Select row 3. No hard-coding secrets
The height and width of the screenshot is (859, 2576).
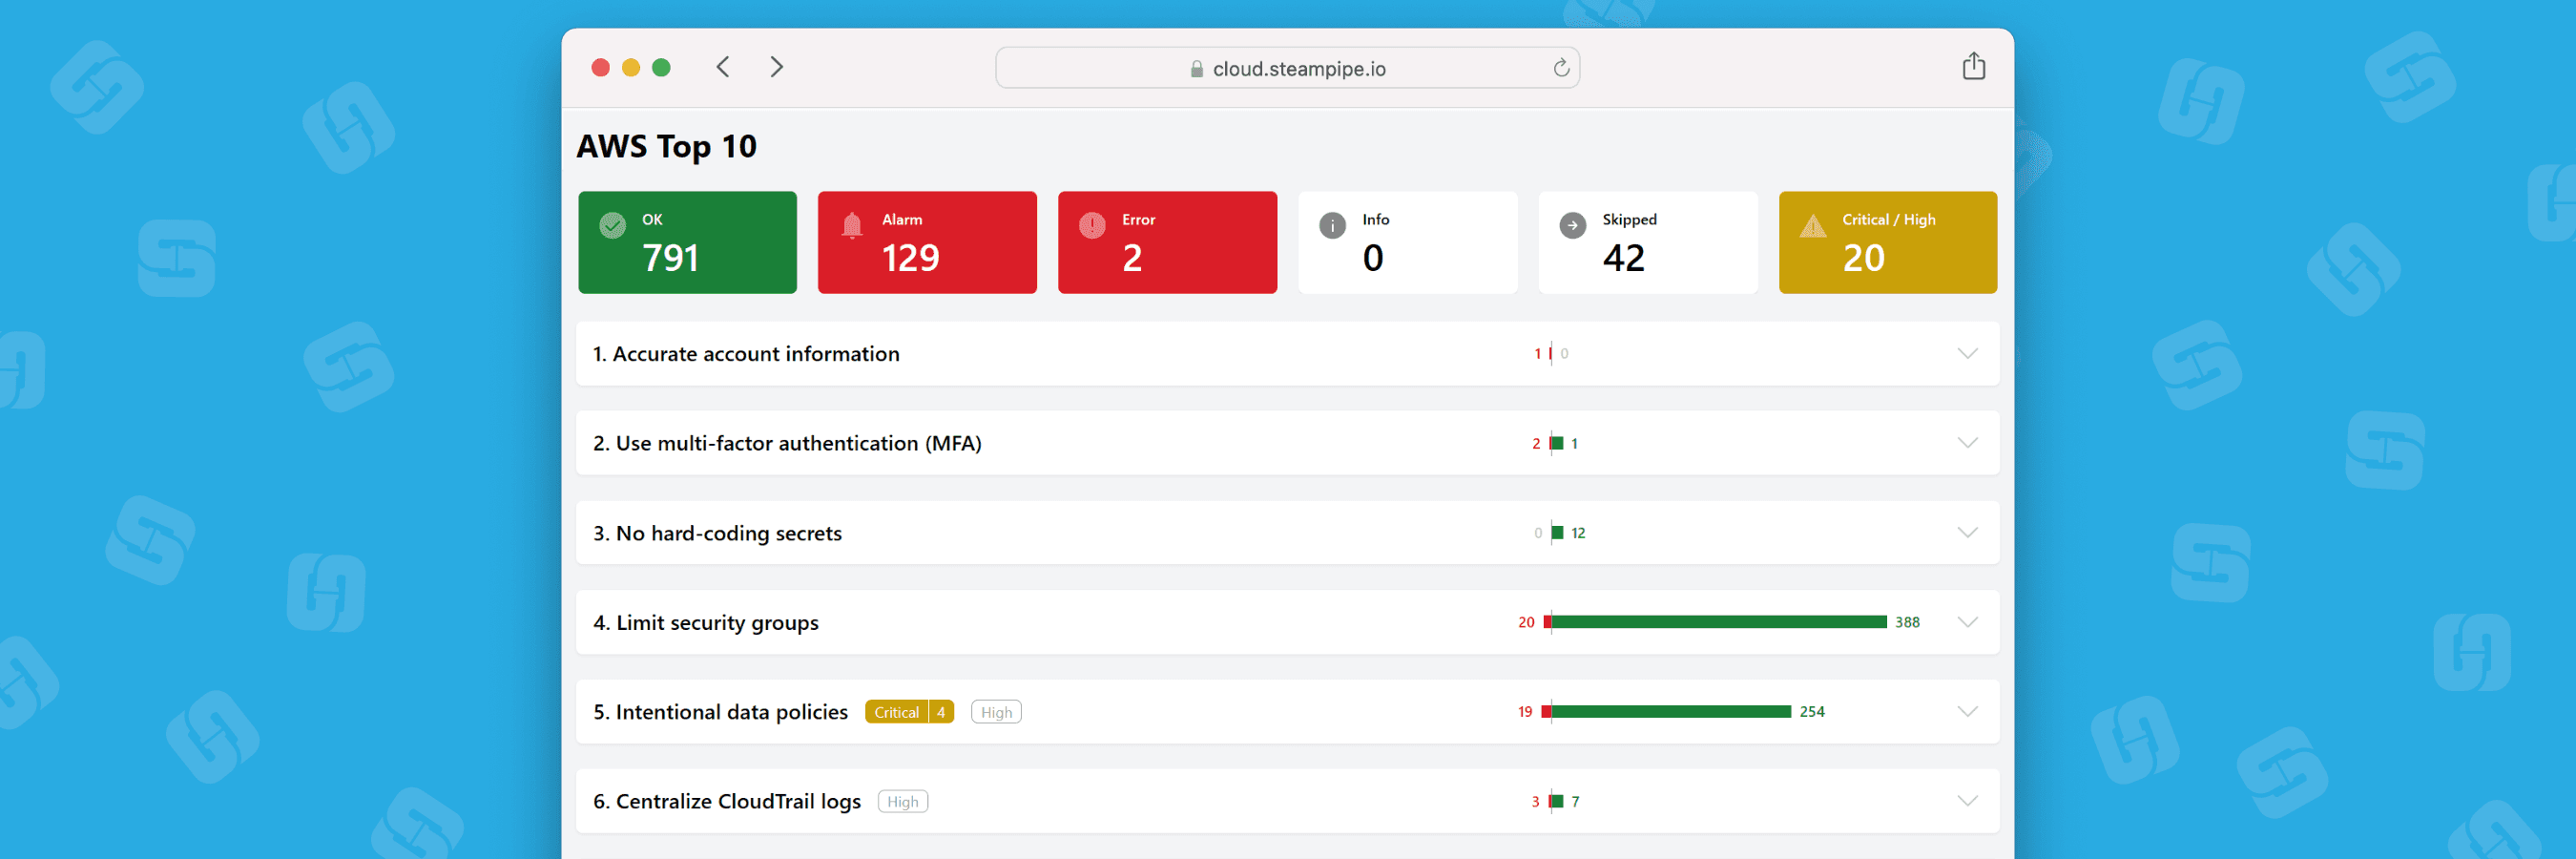[x=1287, y=533]
